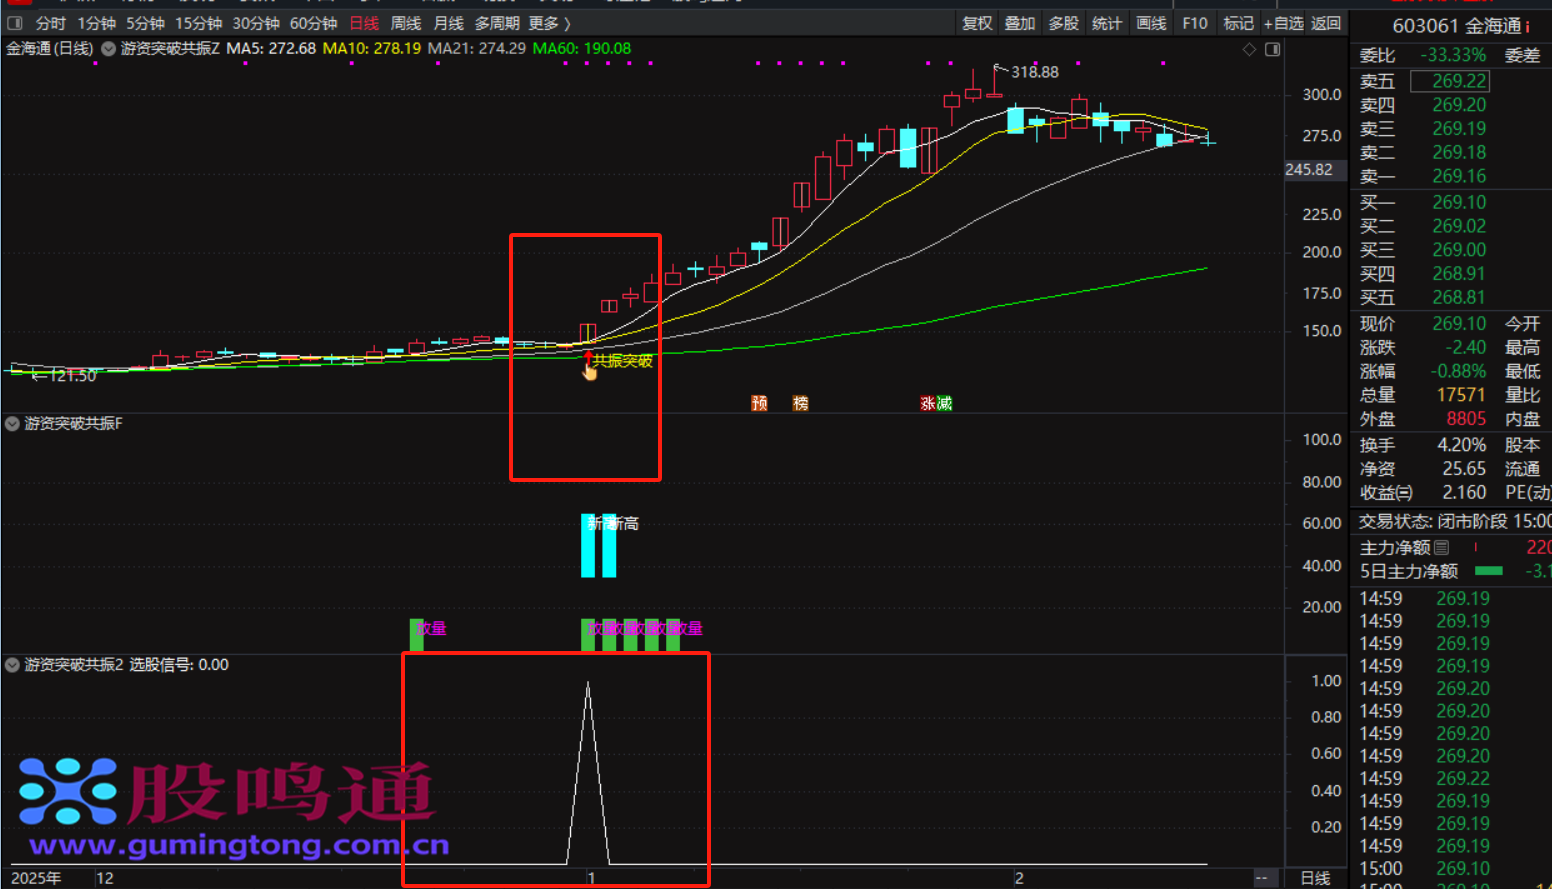Open the 更多 periods expander
Viewport: 1552px width, 889px height.
pos(549,23)
